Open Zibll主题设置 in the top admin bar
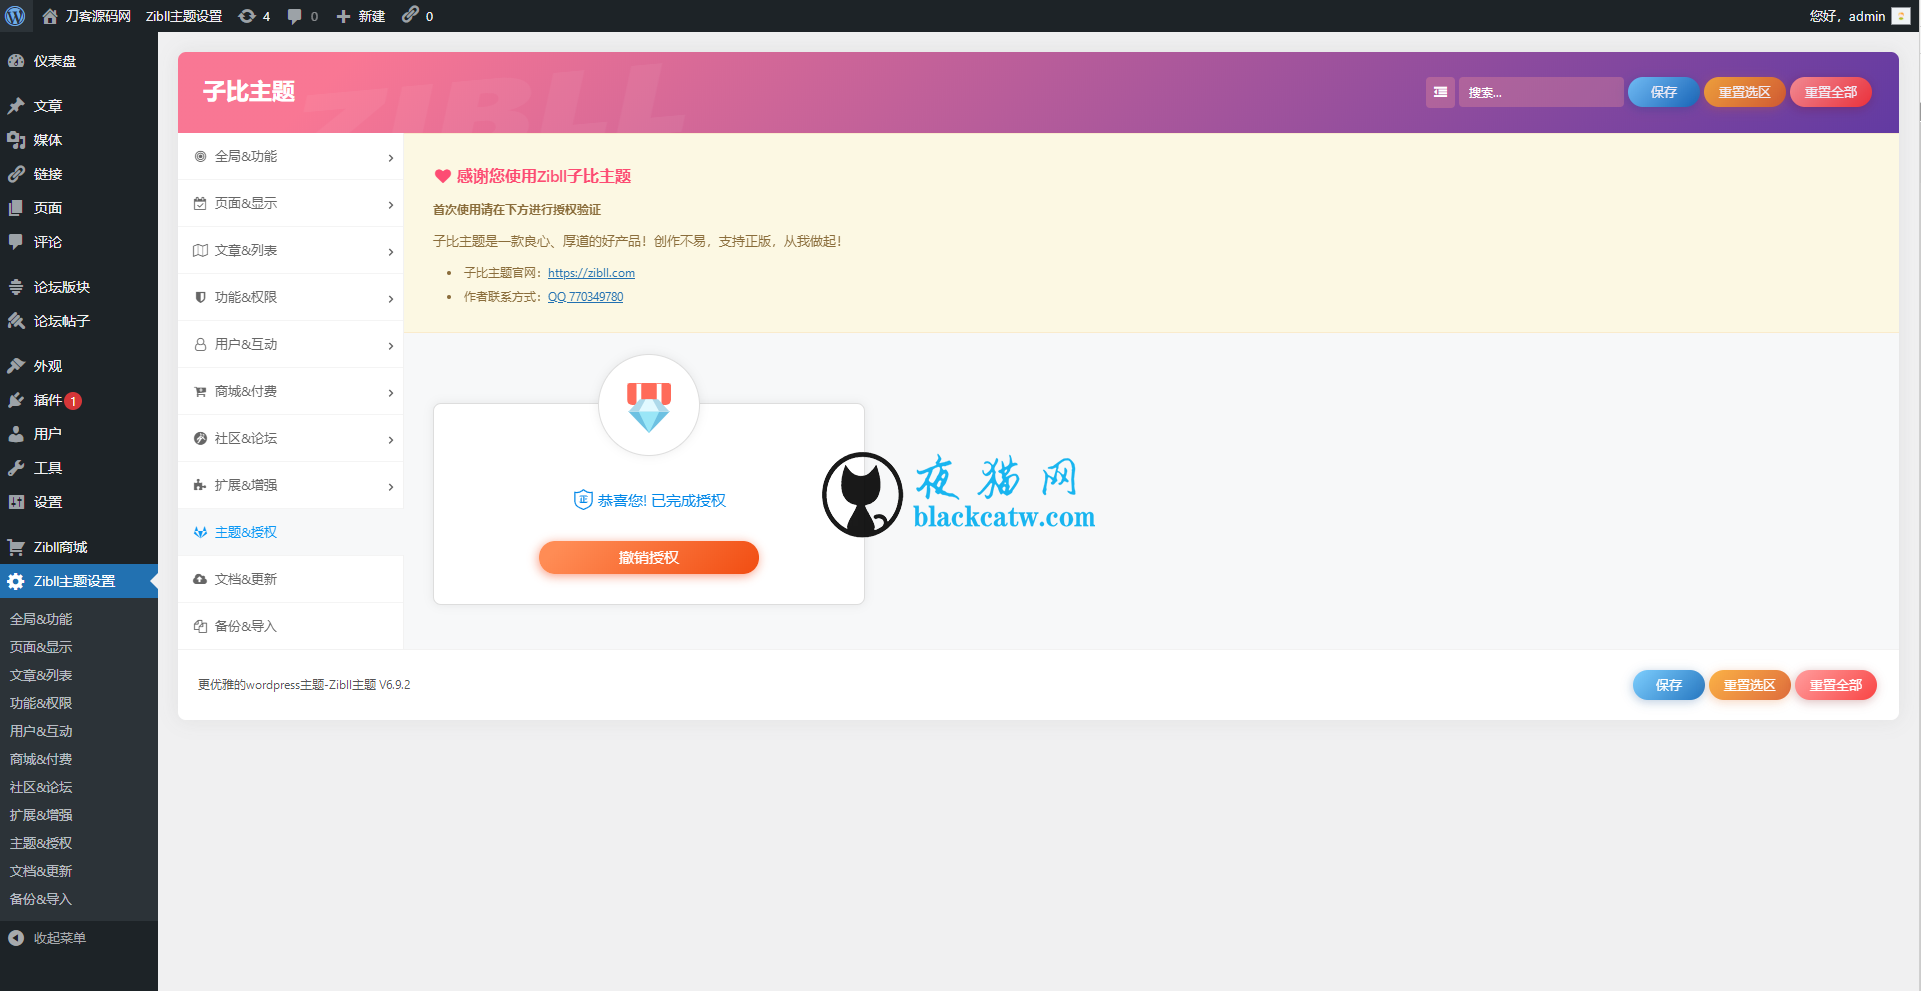The image size is (1921, 991). tap(184, 16)
